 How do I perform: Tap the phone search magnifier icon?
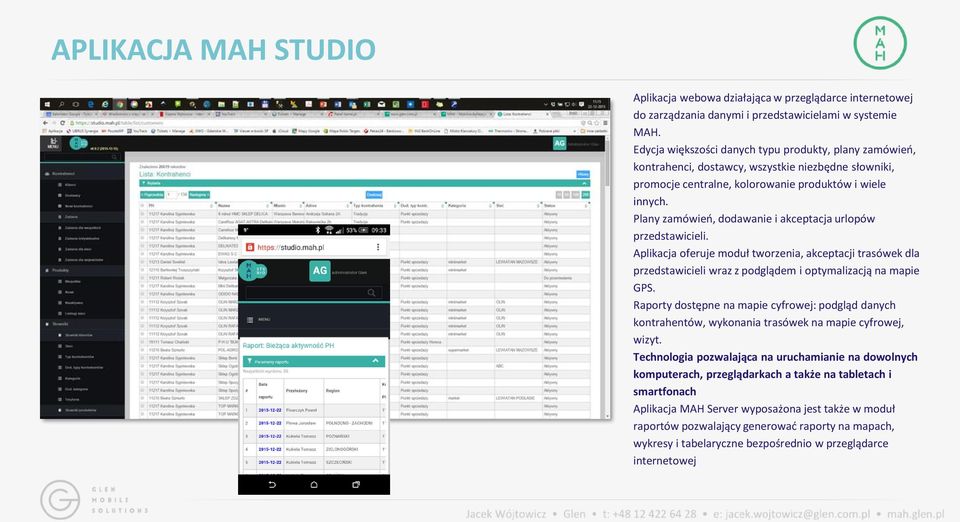coord(371,293)
